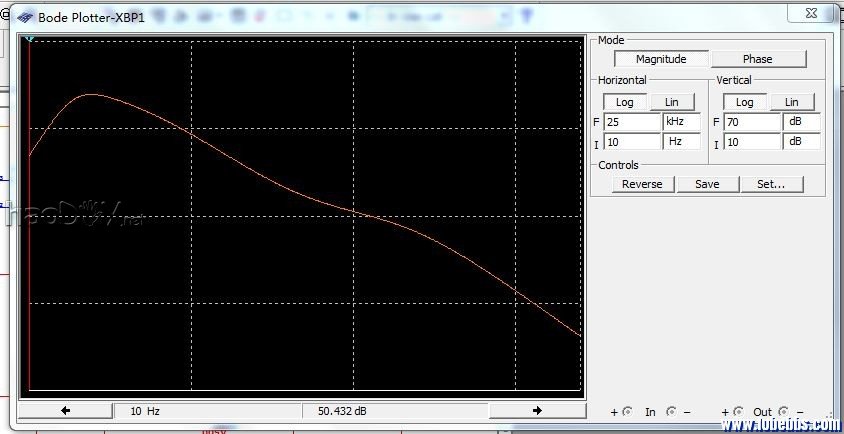This screenshot has width=844, height=434.
Task: Open the kHz unit selector for horizontal final
Action: (x=682, y=122)
